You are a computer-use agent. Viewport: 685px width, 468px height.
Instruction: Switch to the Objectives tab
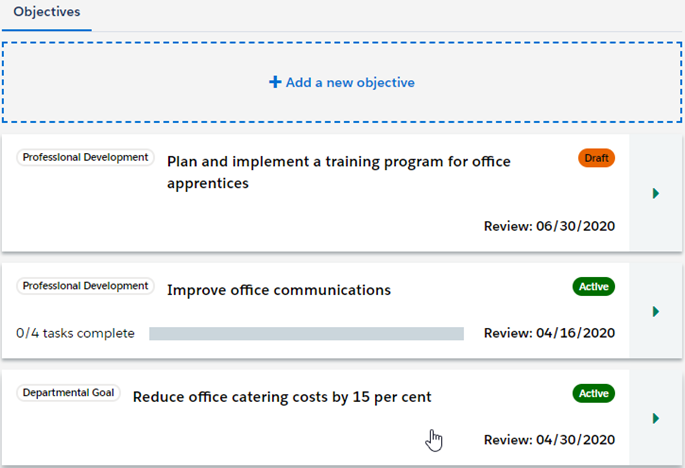pos(46,12)
